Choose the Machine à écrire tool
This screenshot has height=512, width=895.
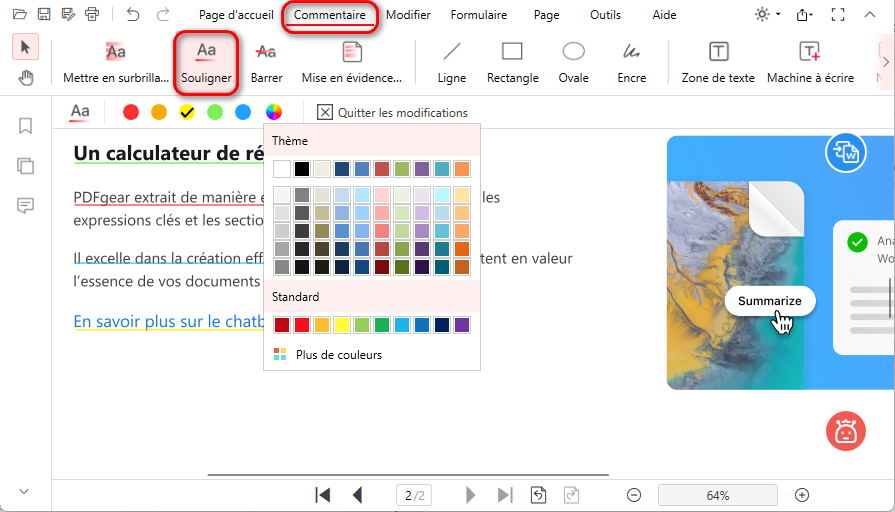tap(811, 63)
